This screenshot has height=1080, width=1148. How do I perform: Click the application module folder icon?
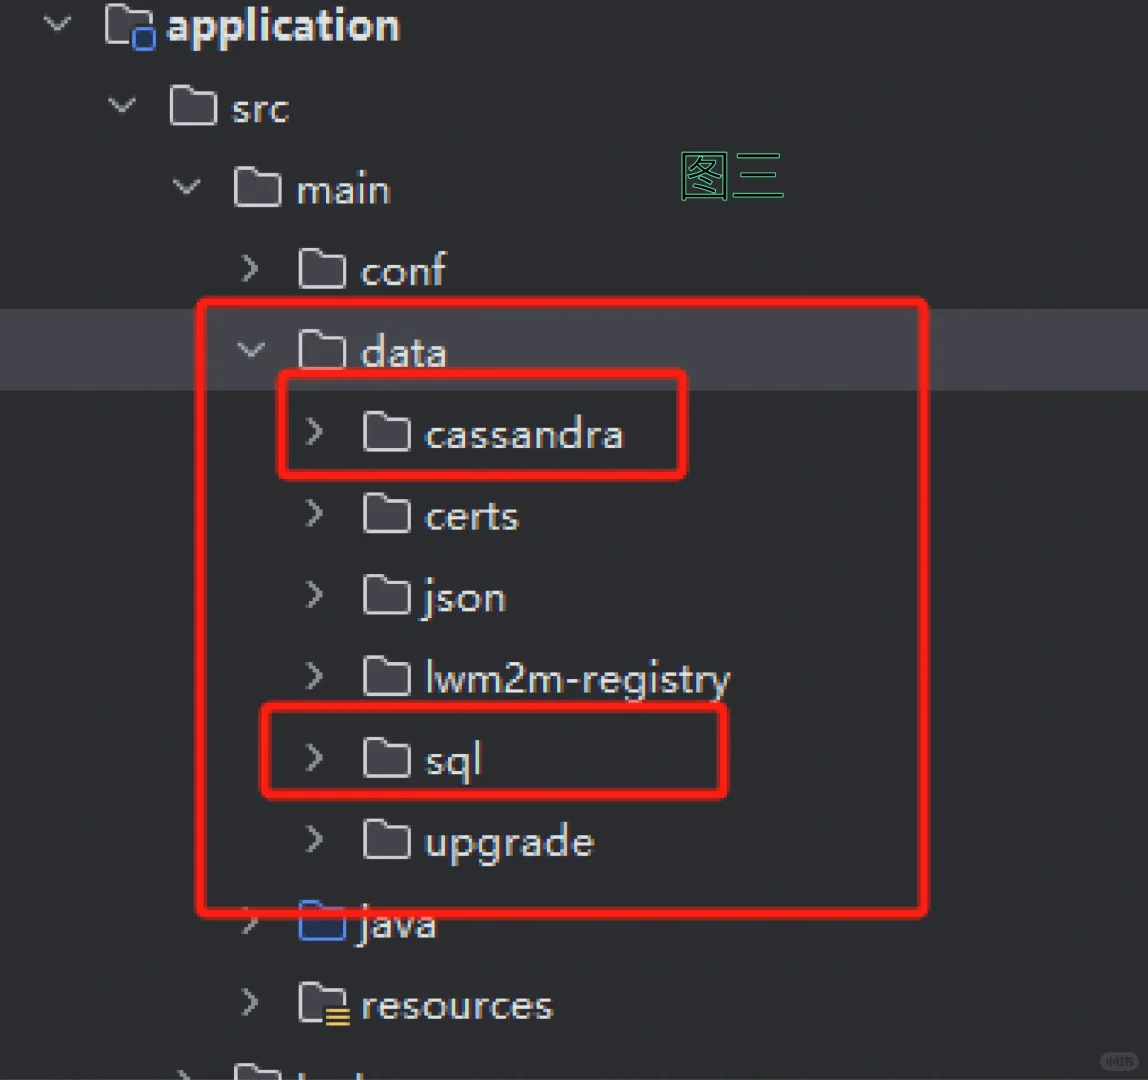coord(130,26)
